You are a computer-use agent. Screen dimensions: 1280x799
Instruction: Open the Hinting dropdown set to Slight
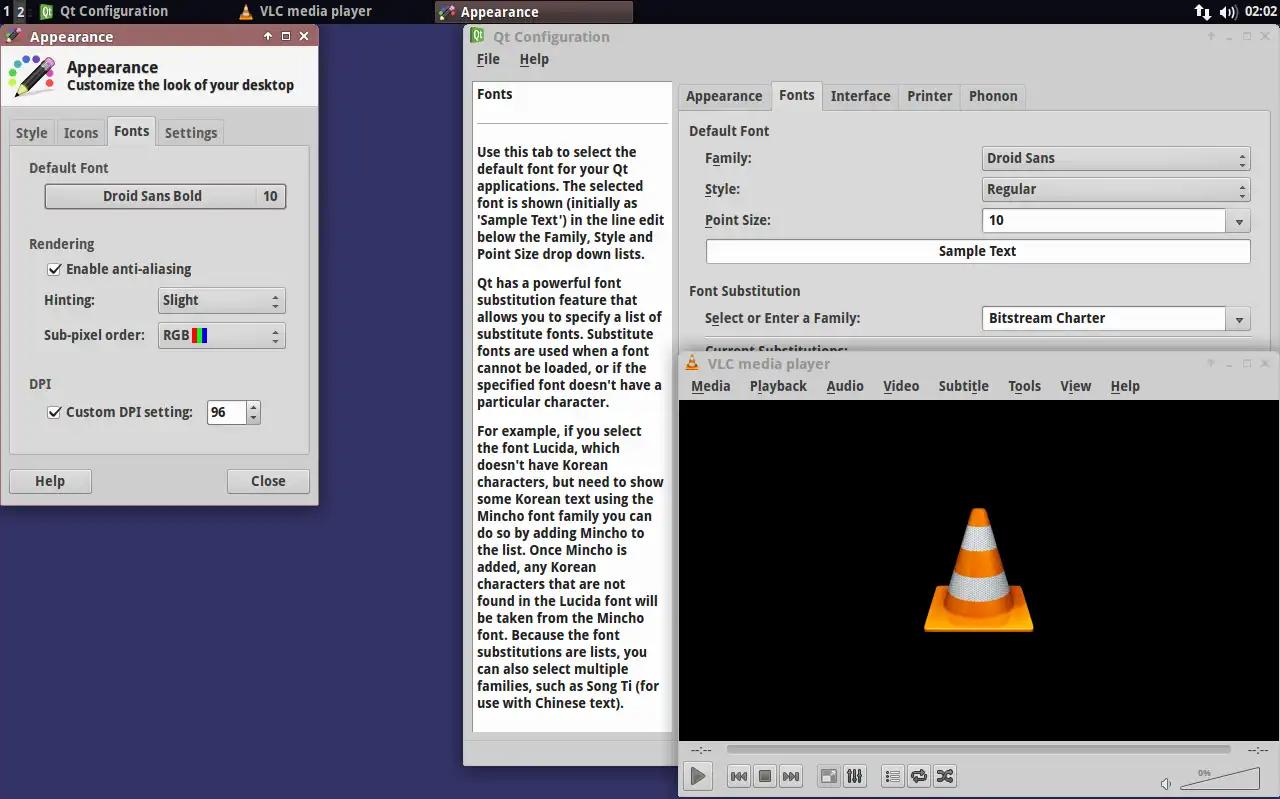coord(222,300)
